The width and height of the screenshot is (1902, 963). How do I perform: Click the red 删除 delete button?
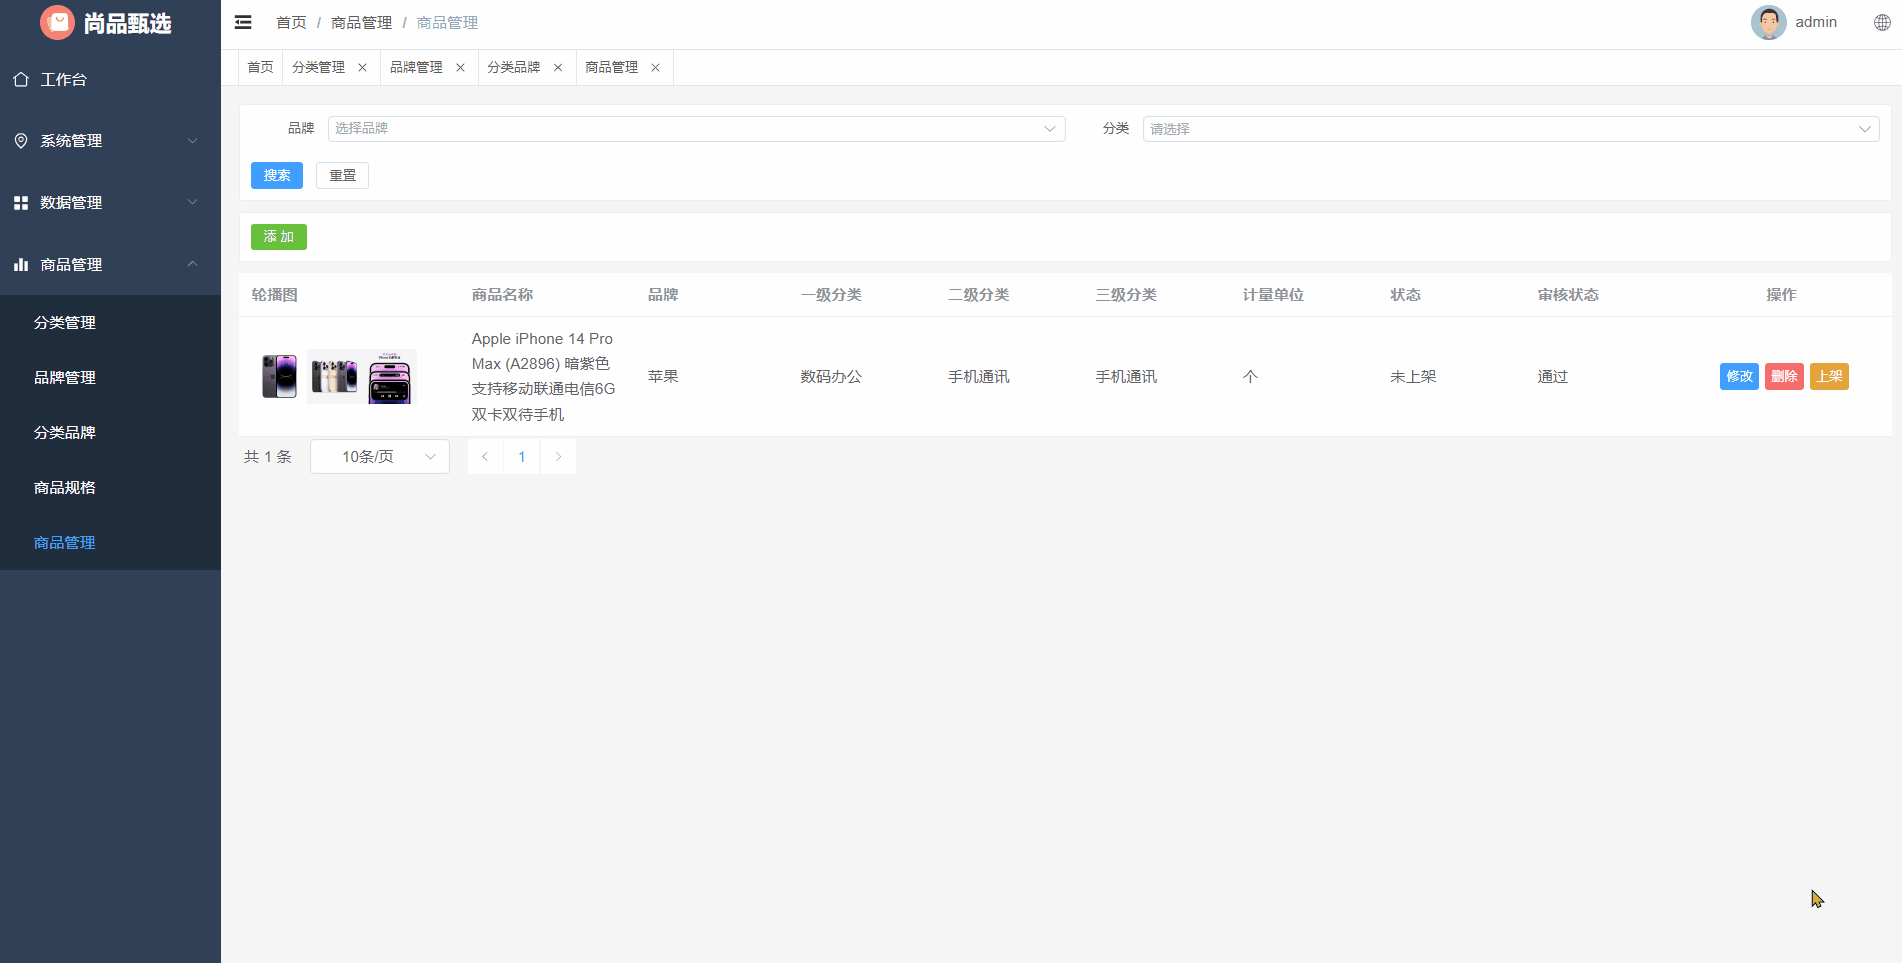1784,376
